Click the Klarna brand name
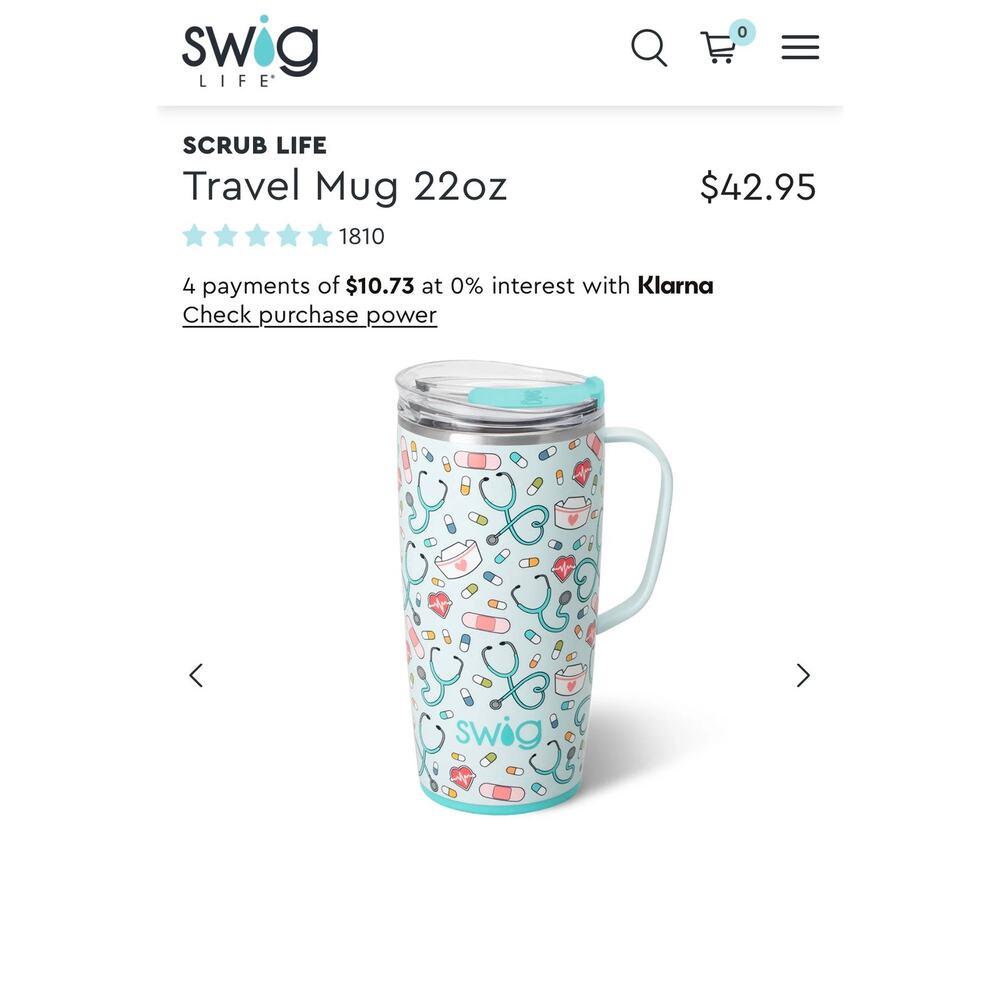The height and width of the screenshot is (1000, 1000). click(x=675, y=285)
